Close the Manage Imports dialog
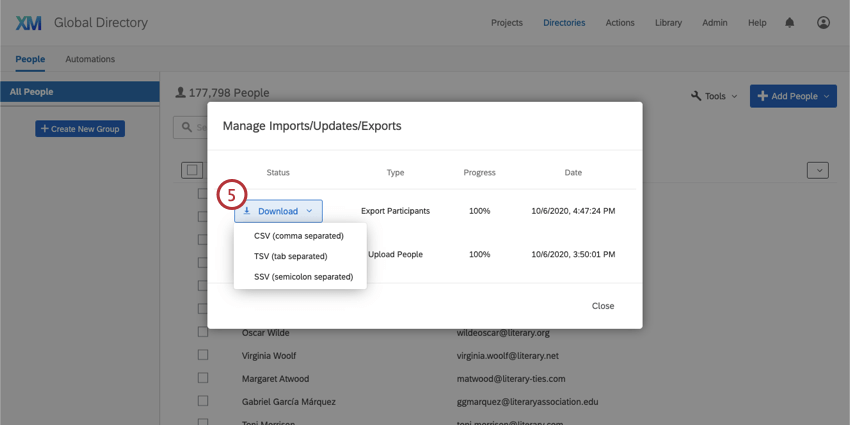The width and height of the screenshot is (850, 425). [602, 306]
